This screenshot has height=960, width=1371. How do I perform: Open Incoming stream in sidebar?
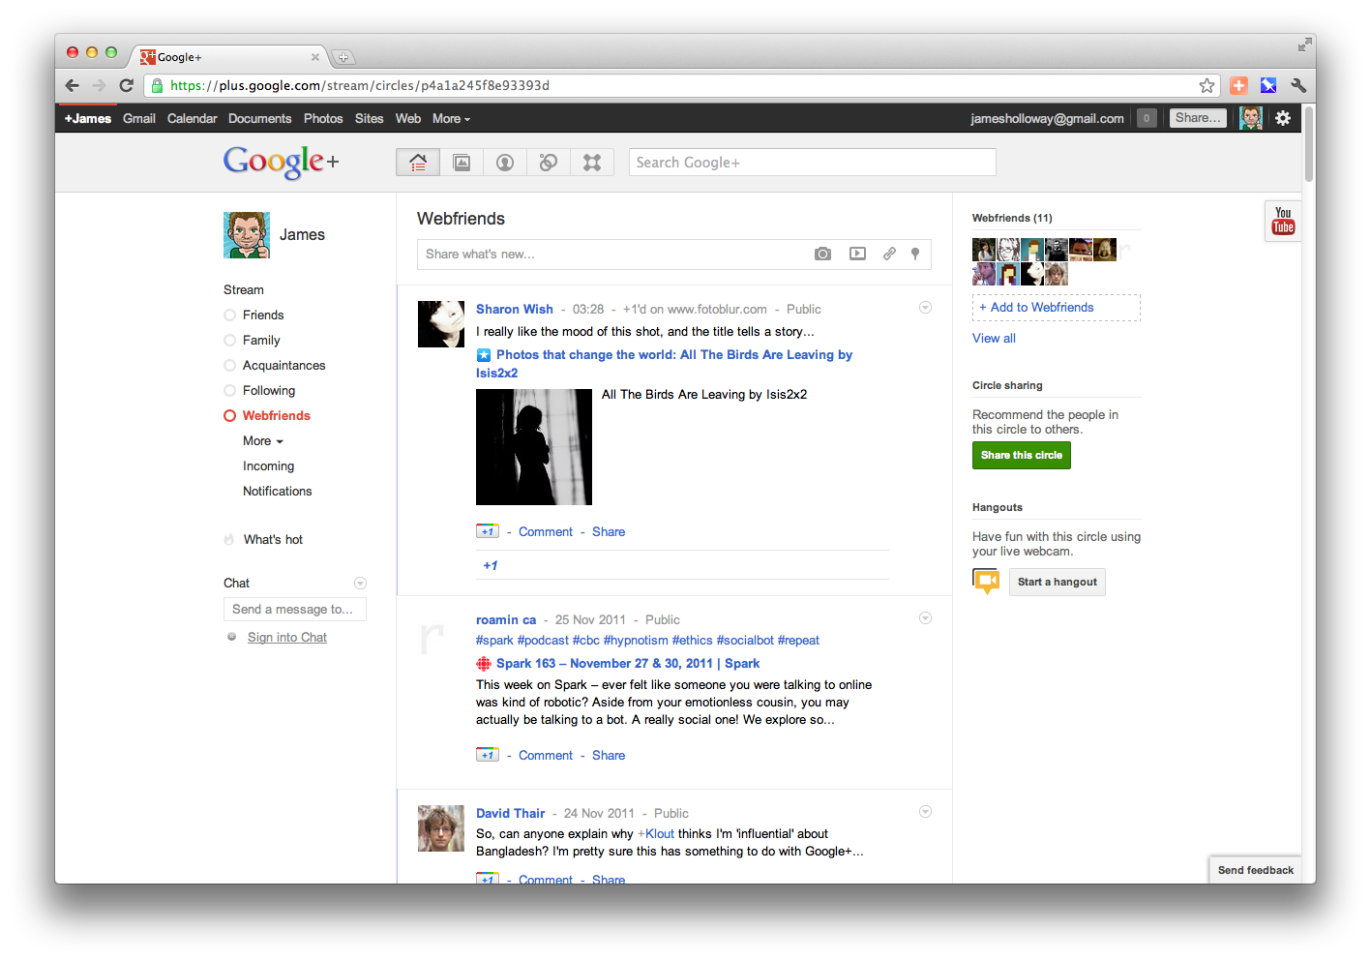tap(268, 466)
